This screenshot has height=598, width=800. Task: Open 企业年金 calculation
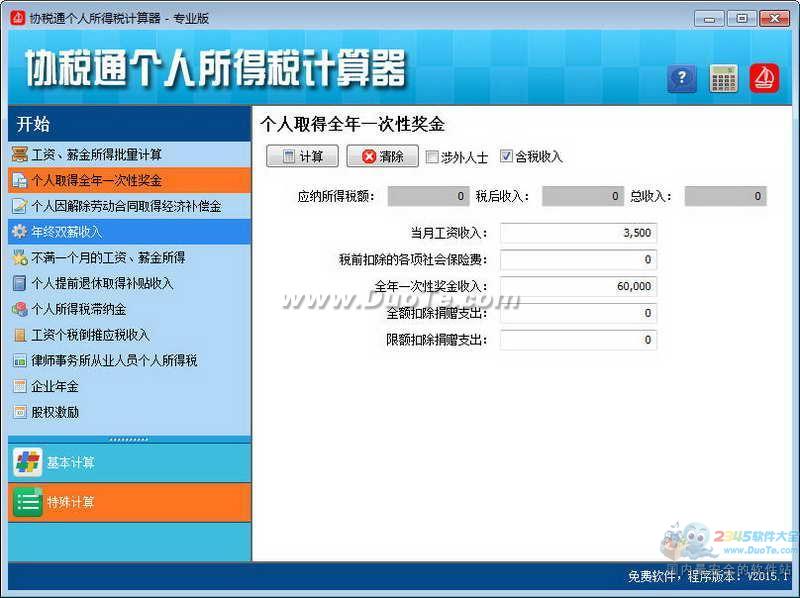pyautogui.click(x=130, y=386)
